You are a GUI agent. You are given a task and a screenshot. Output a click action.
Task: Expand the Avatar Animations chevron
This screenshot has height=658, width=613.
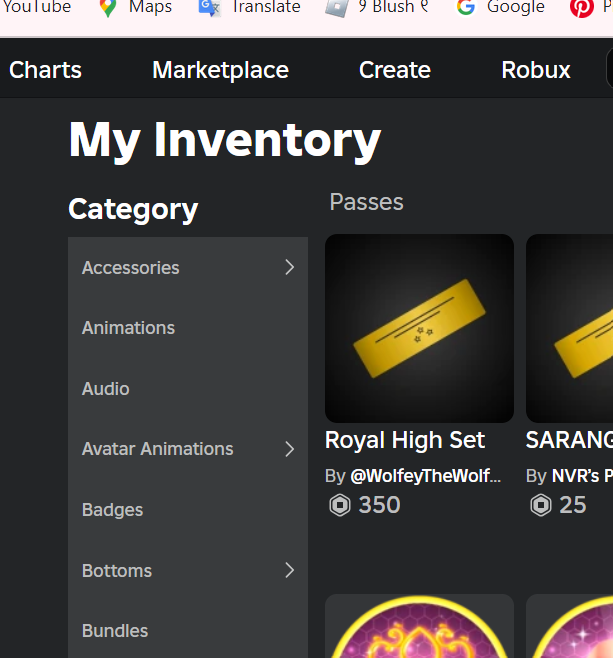290,449
